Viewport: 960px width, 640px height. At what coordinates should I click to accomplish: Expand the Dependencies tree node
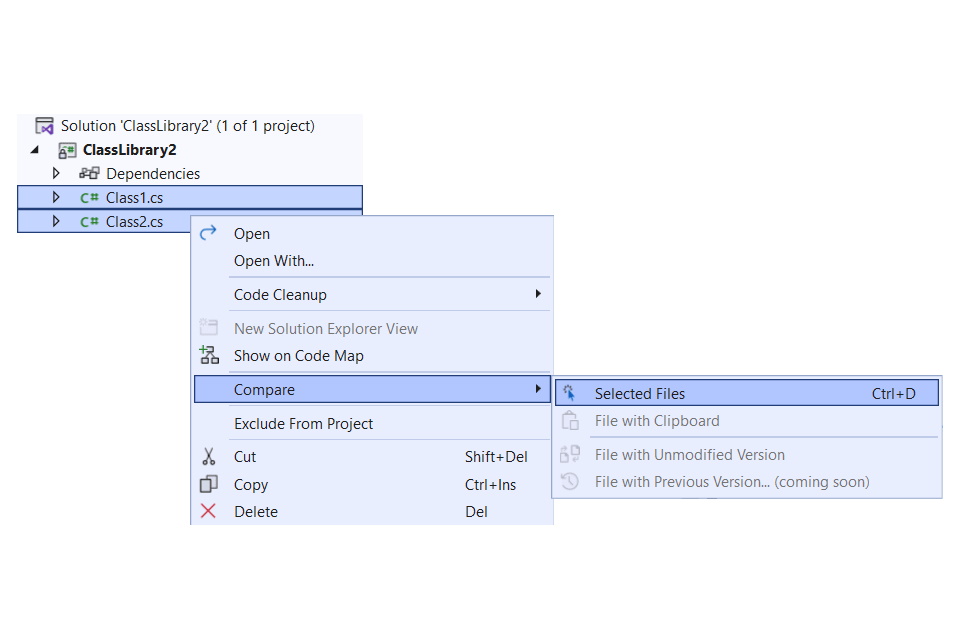click(57, 172)
